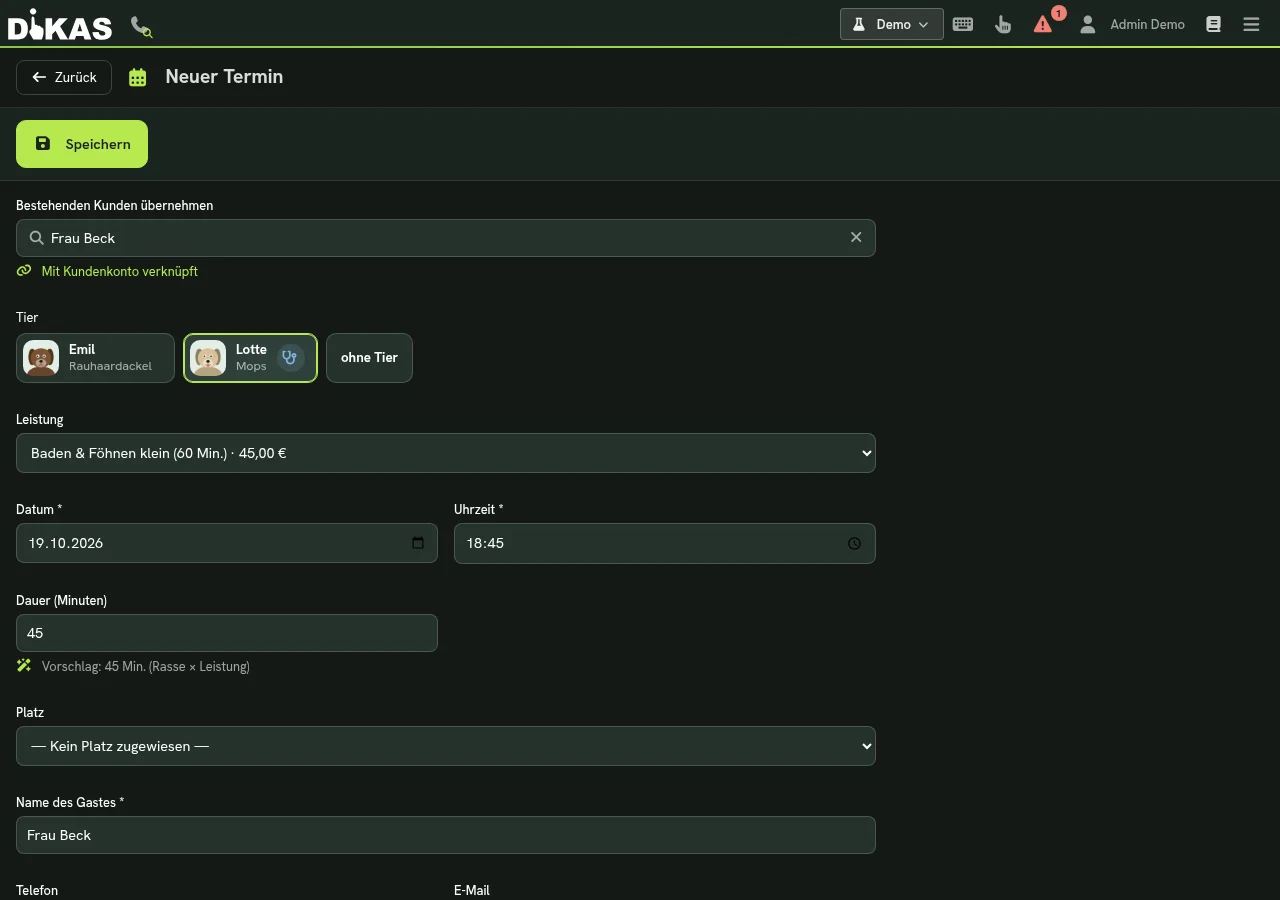Click the pointing hand icon
The width and height of the screenshot is (1280, 900).
coord(1003,24)
